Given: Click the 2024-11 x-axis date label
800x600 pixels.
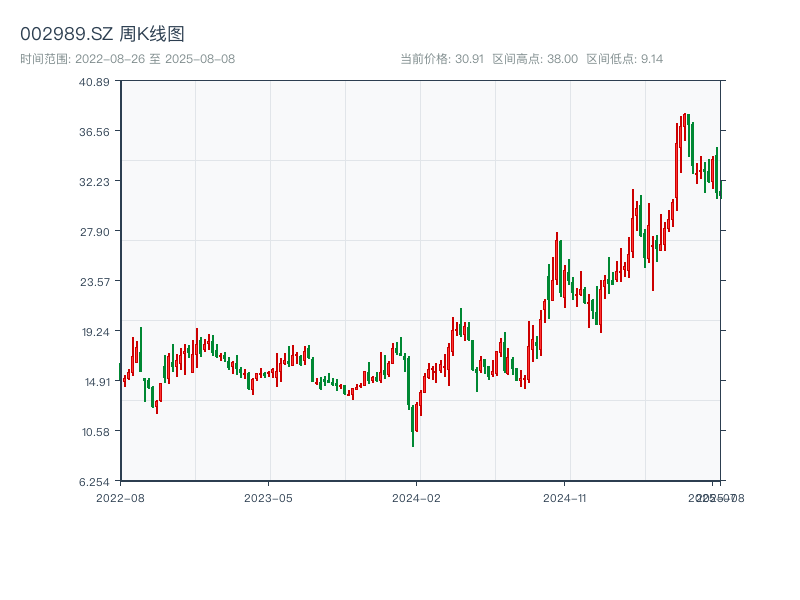Looking at the screenshot, I should (x=565, y=497).
